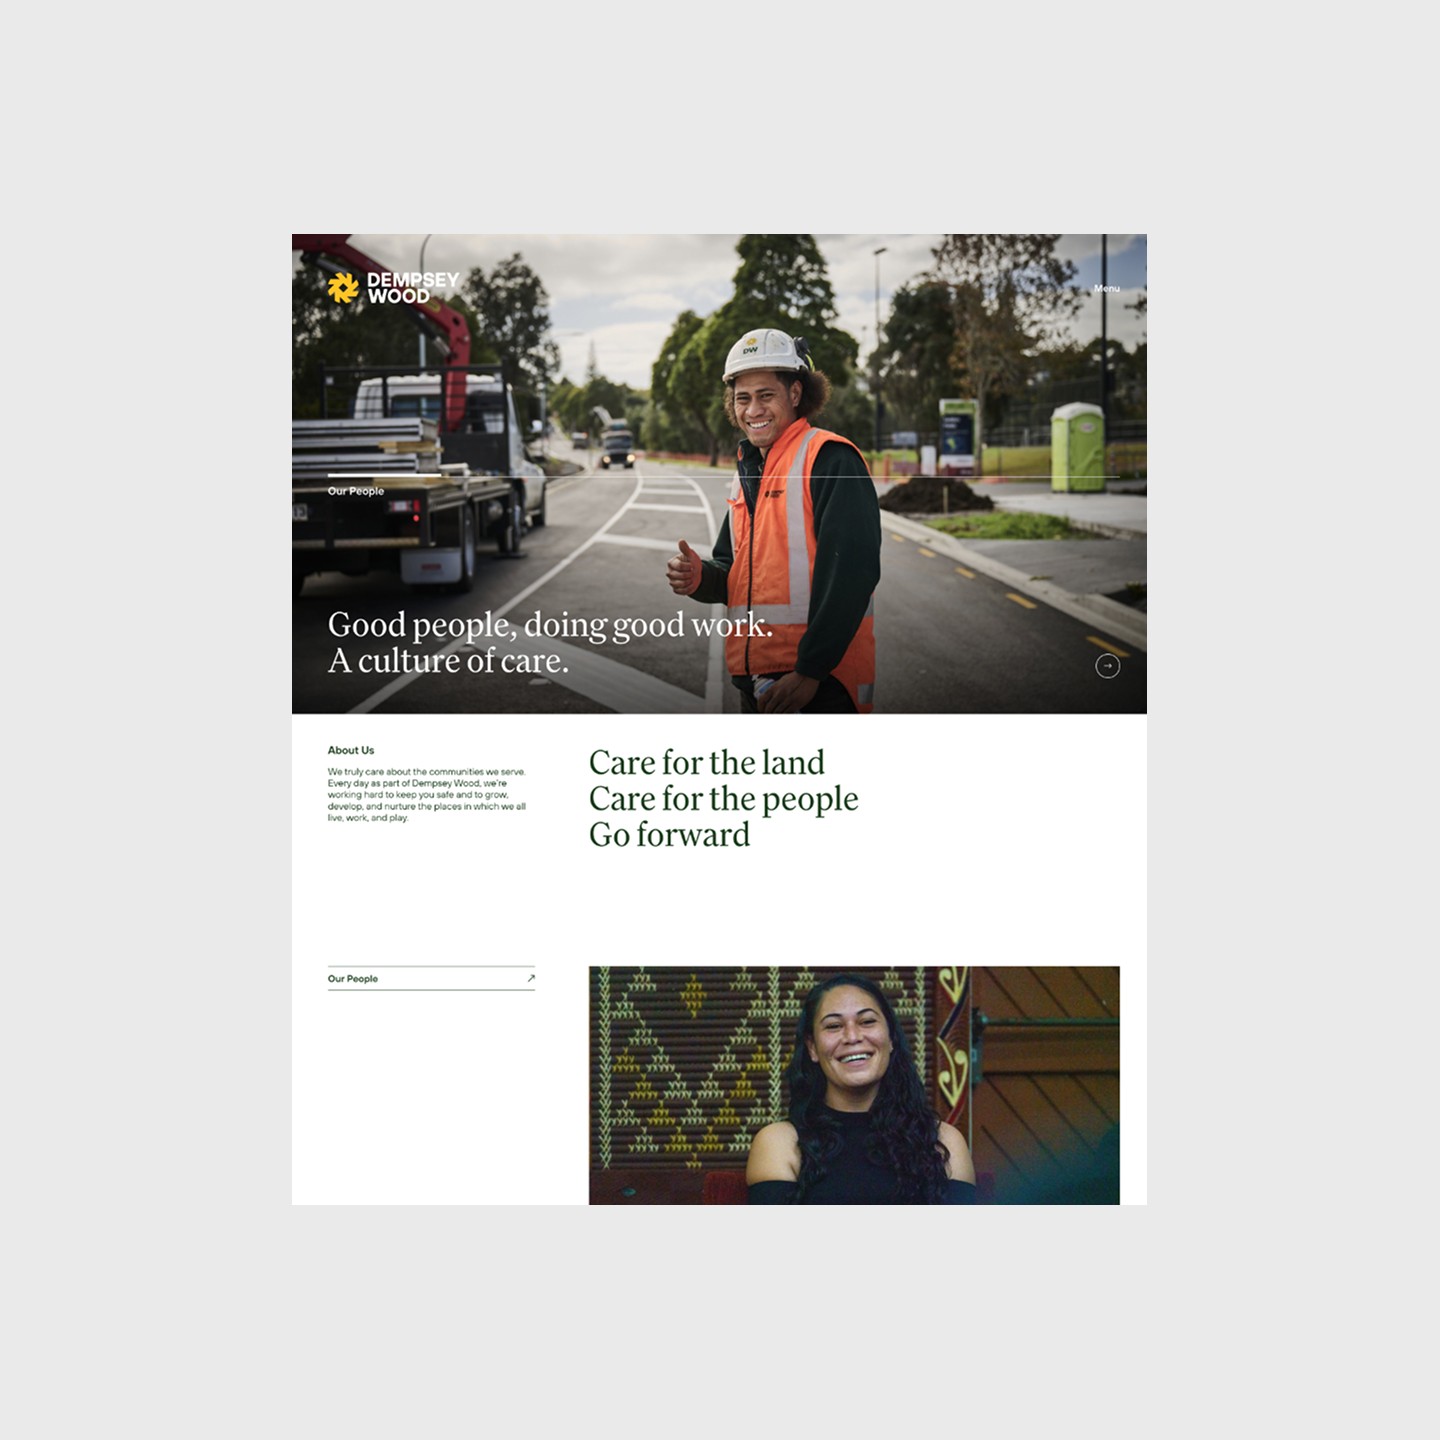Image resolution: width=1440 pixels, height=1440 pixels.
Task: Click the circular next-arrow button on hero
Action: 1107,666
